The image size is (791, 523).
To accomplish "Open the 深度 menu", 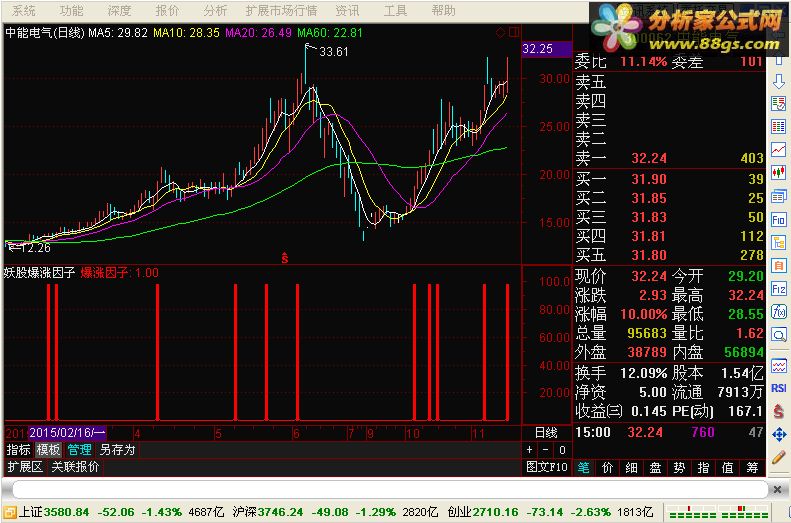I will coord(119,11).
